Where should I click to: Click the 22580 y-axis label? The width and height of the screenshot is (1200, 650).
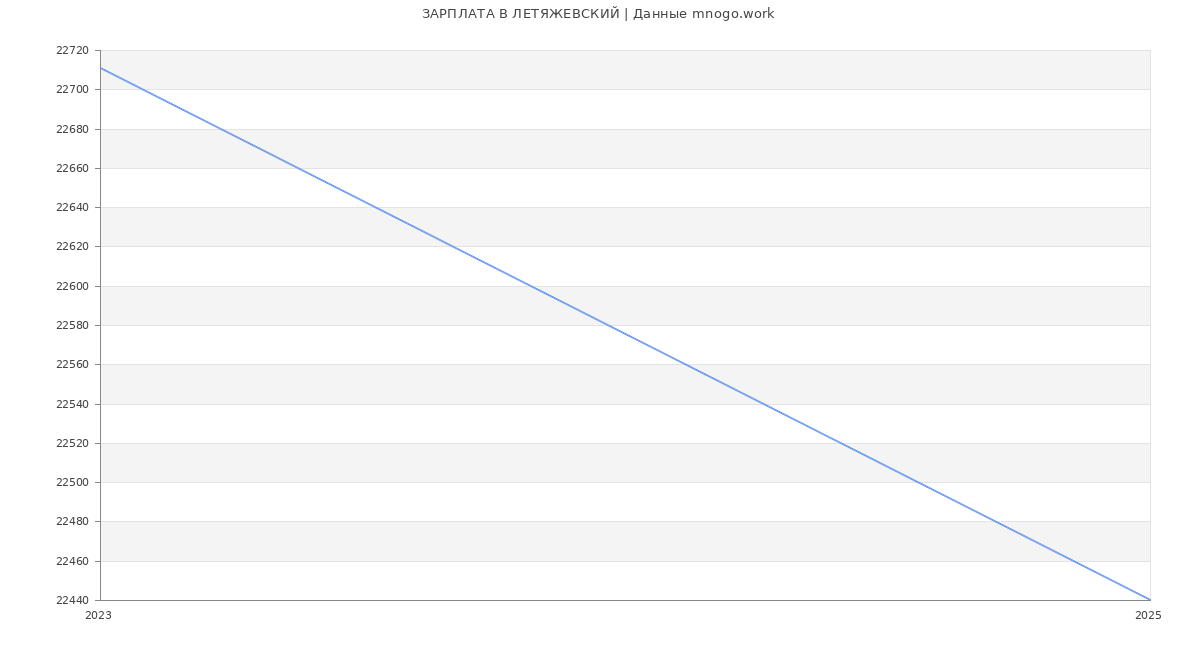point(72,326)
